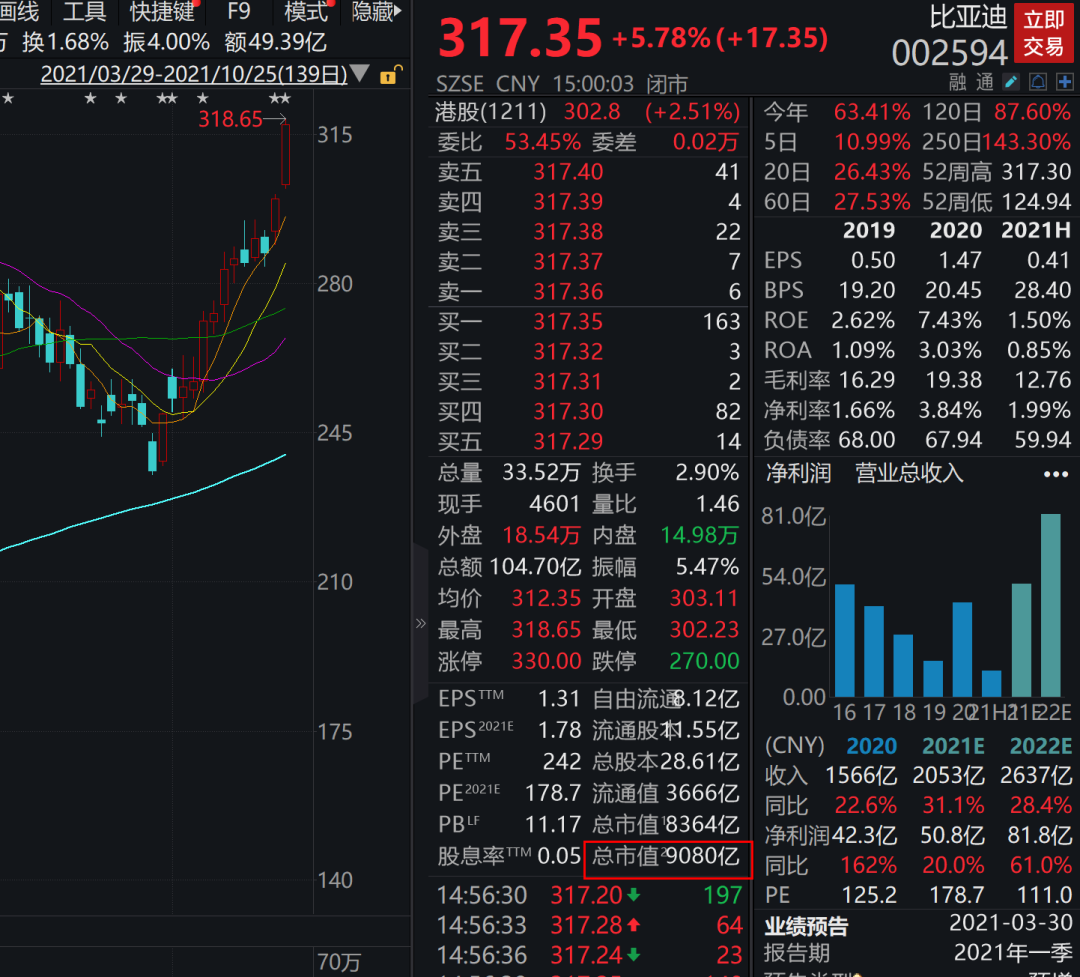This screenshot has width=1080, height=977.
Task: Click the 涨停 price 330.00
Action: (546, 661)
